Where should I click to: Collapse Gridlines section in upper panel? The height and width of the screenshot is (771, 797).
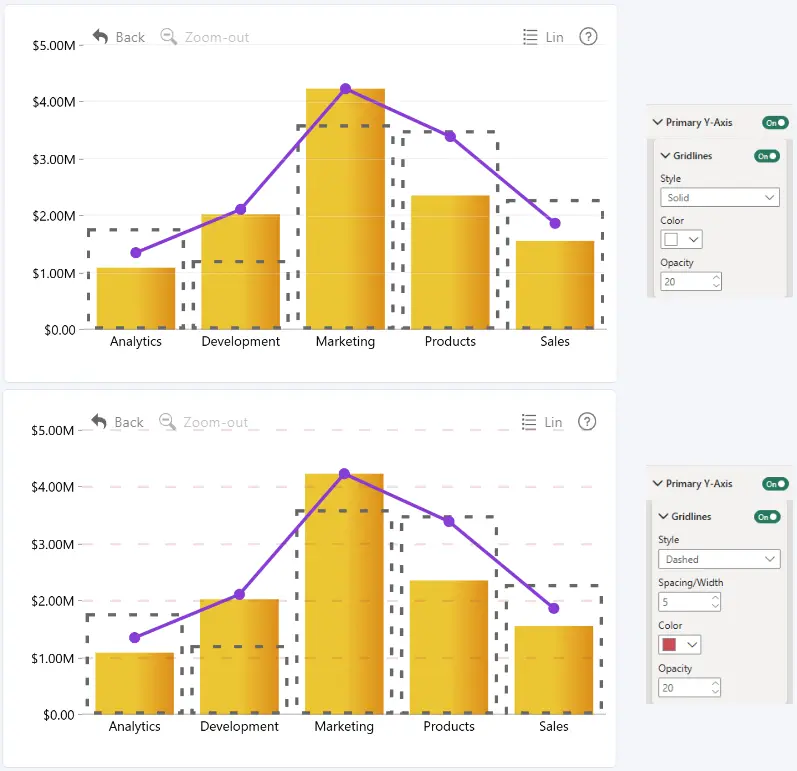coord(665,156)
